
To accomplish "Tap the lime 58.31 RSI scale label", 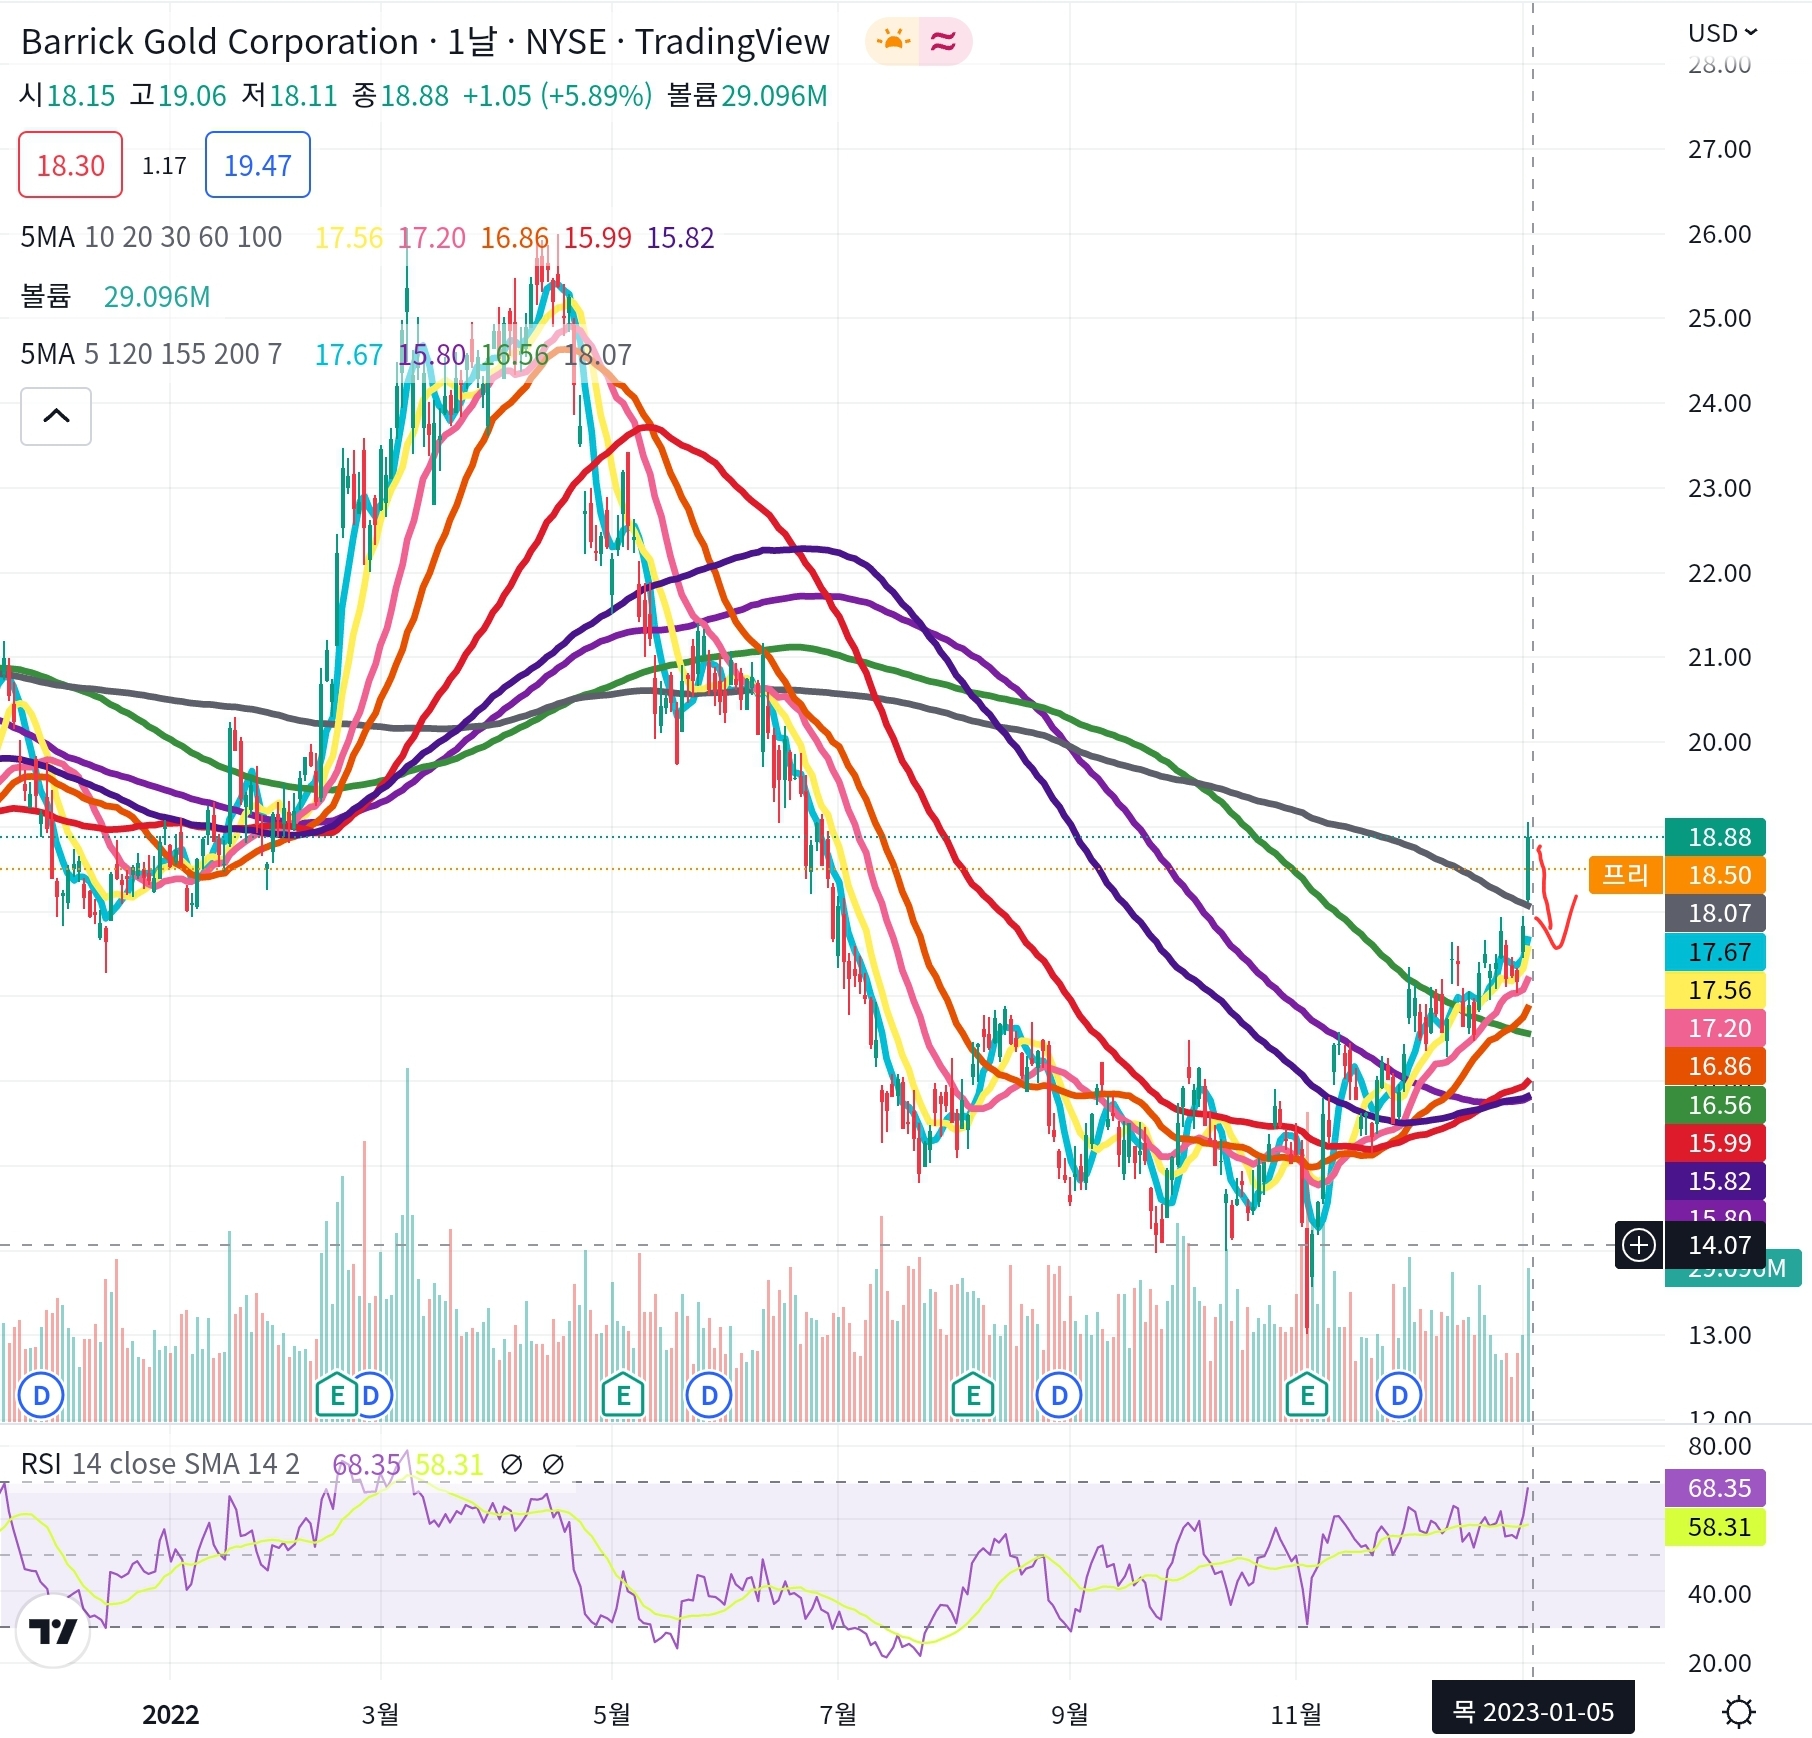I will coord(1715,1527).
